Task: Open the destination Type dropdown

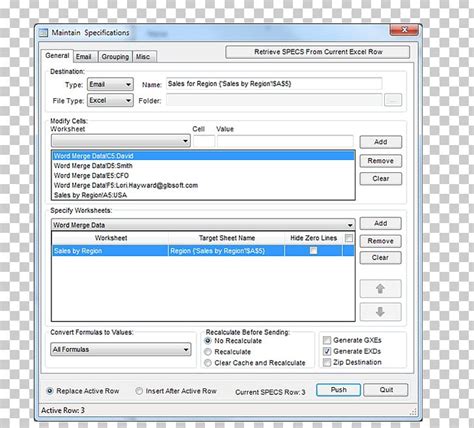Action: (x=110, y=84)
